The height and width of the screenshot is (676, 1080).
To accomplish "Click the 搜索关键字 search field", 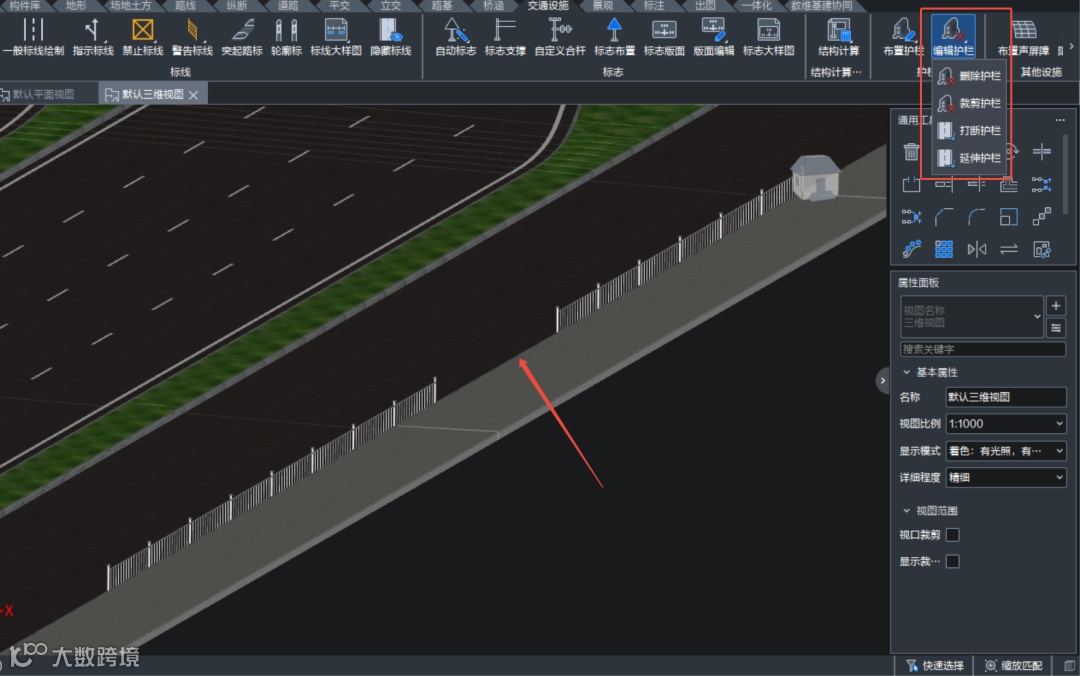I will (x=982, y=349).
